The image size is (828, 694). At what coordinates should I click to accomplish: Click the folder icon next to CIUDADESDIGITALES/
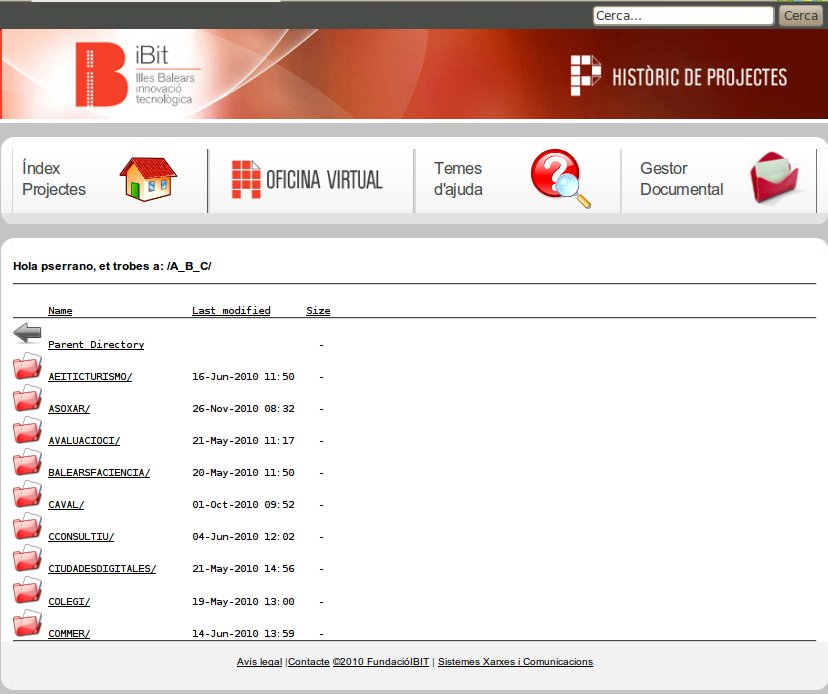27,558
